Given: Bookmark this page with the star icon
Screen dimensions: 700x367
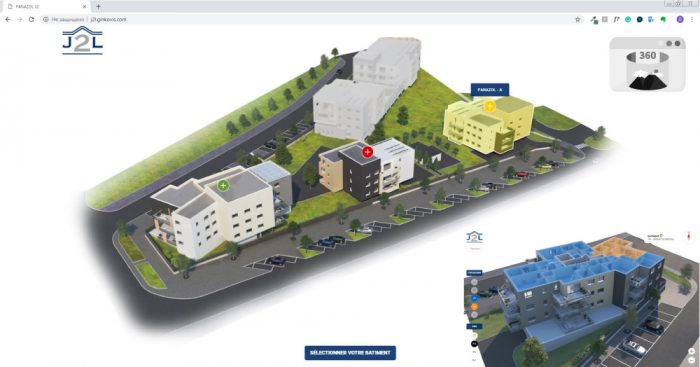Looking at the screenshot, I should click(578, 20).
